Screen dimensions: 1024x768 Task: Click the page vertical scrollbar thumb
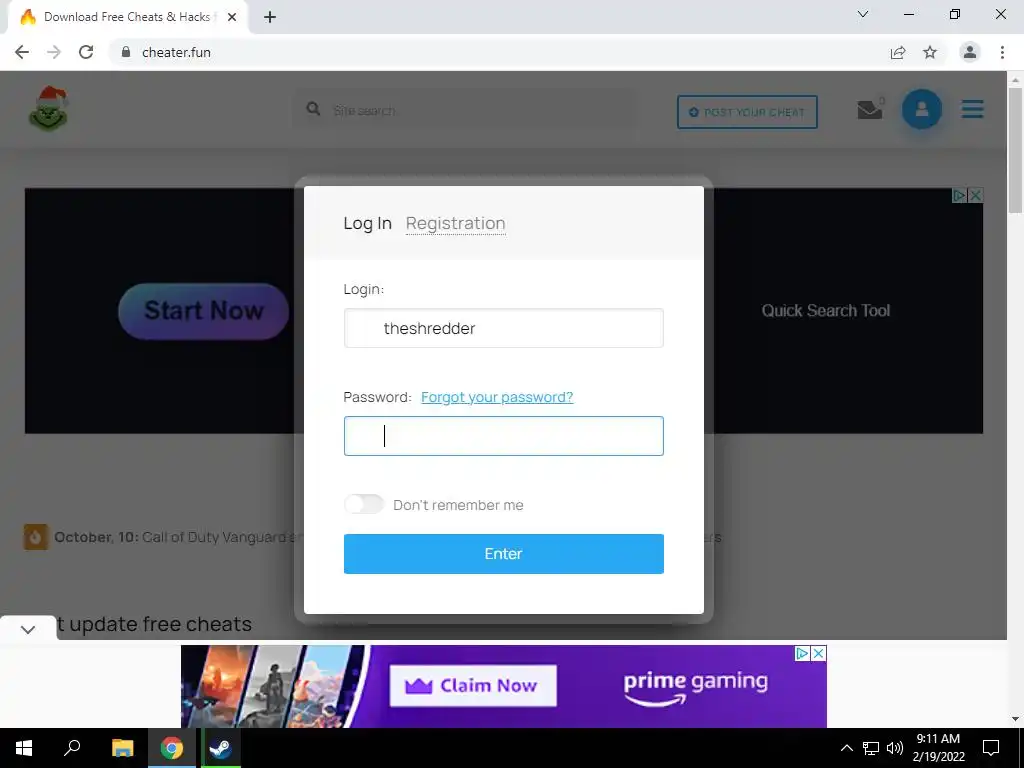pos(1015,150)
